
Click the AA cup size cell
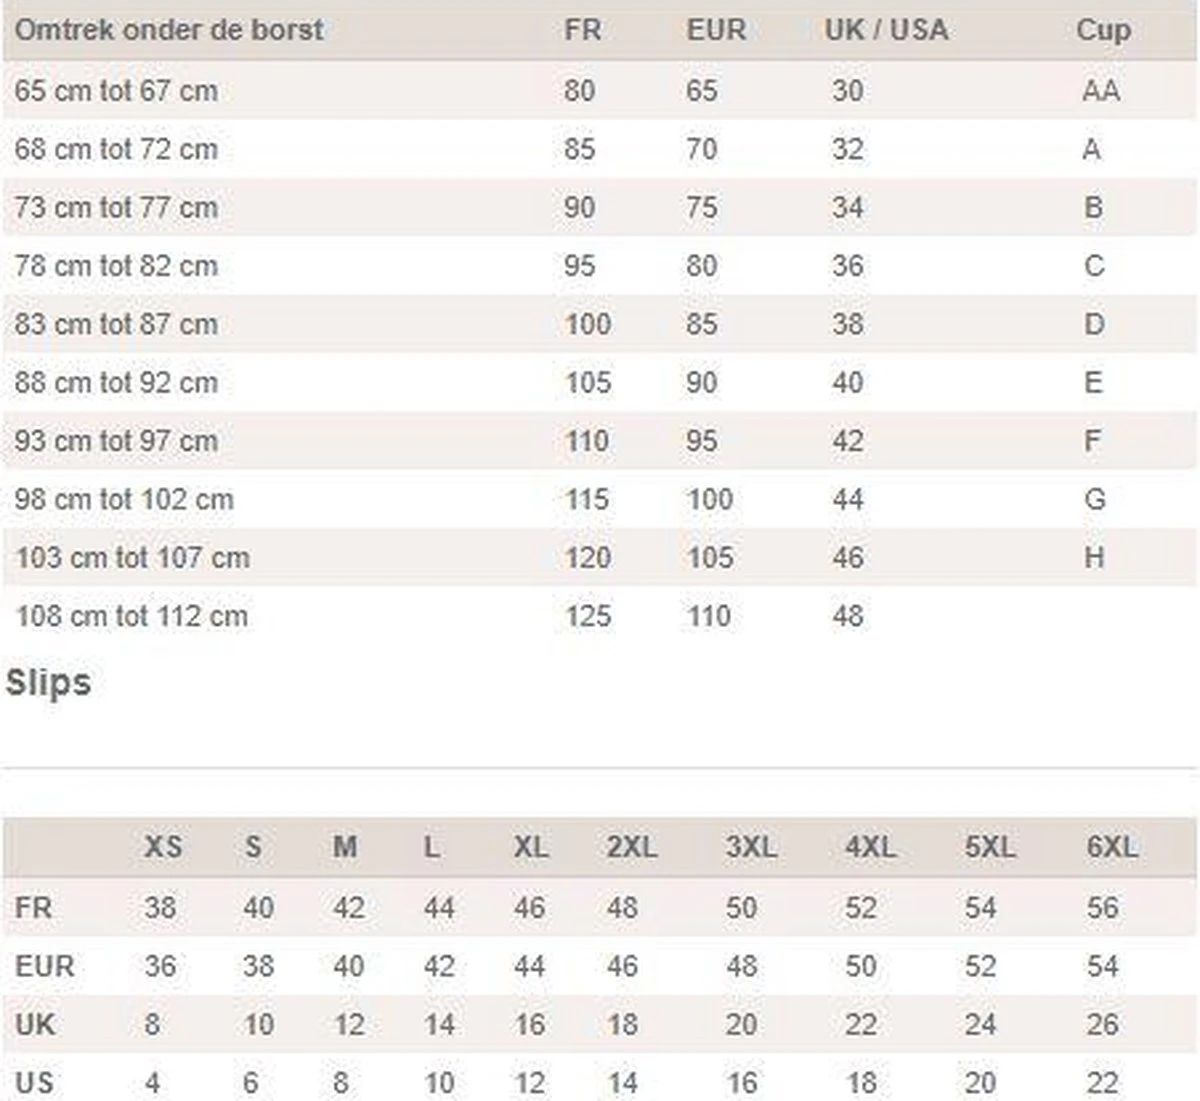tap(1100, 91)
